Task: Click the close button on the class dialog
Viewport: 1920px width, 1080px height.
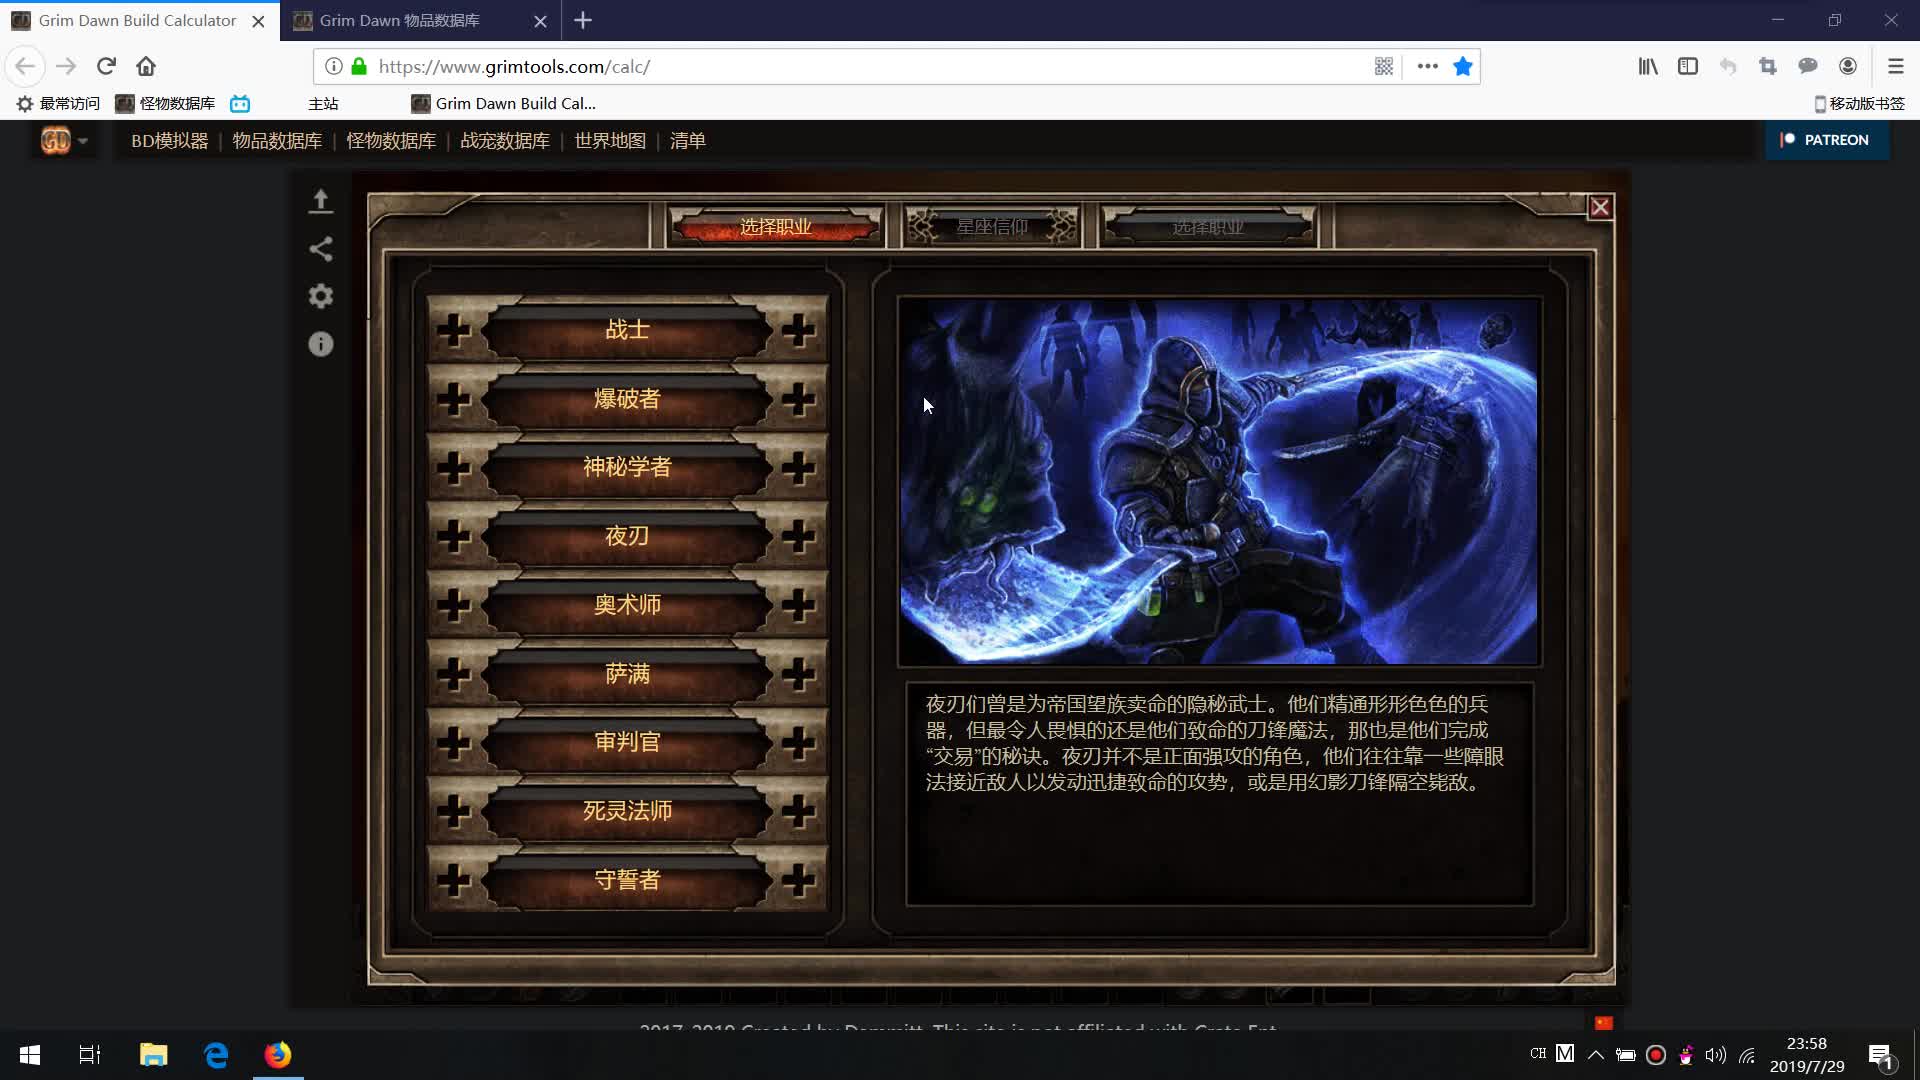Action: coord(1600,207)
